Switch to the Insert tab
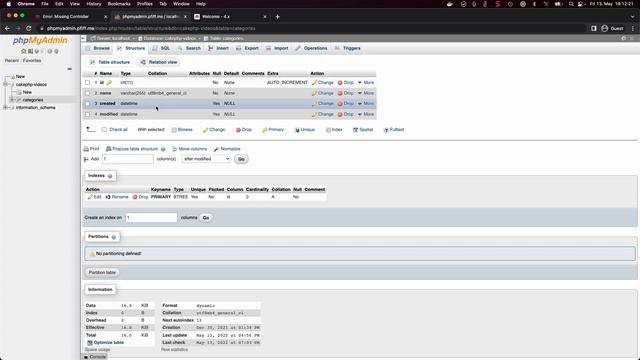 click(x=218, y=48)
